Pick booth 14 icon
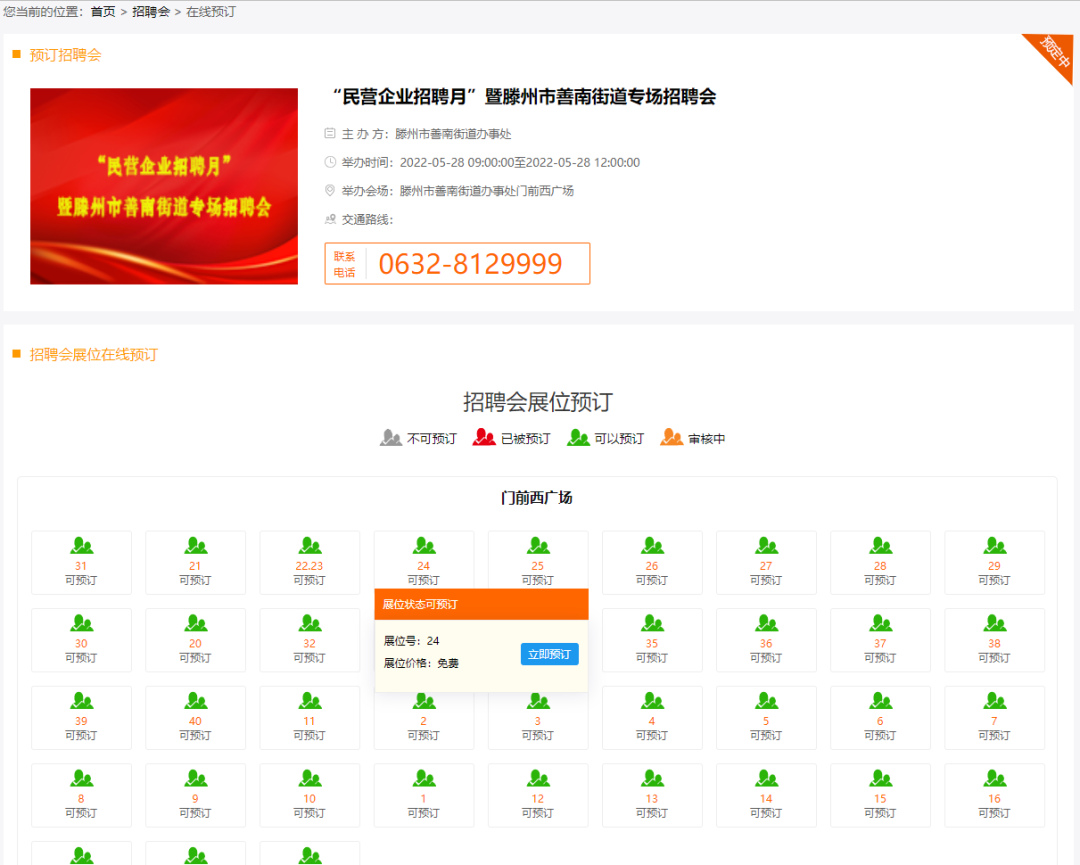Viewport: 1080px width, 865px height. point(766,779)
